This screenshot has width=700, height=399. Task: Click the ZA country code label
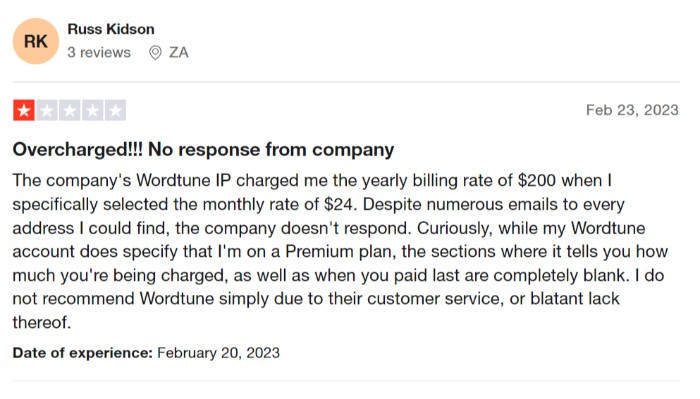point(179,53)
